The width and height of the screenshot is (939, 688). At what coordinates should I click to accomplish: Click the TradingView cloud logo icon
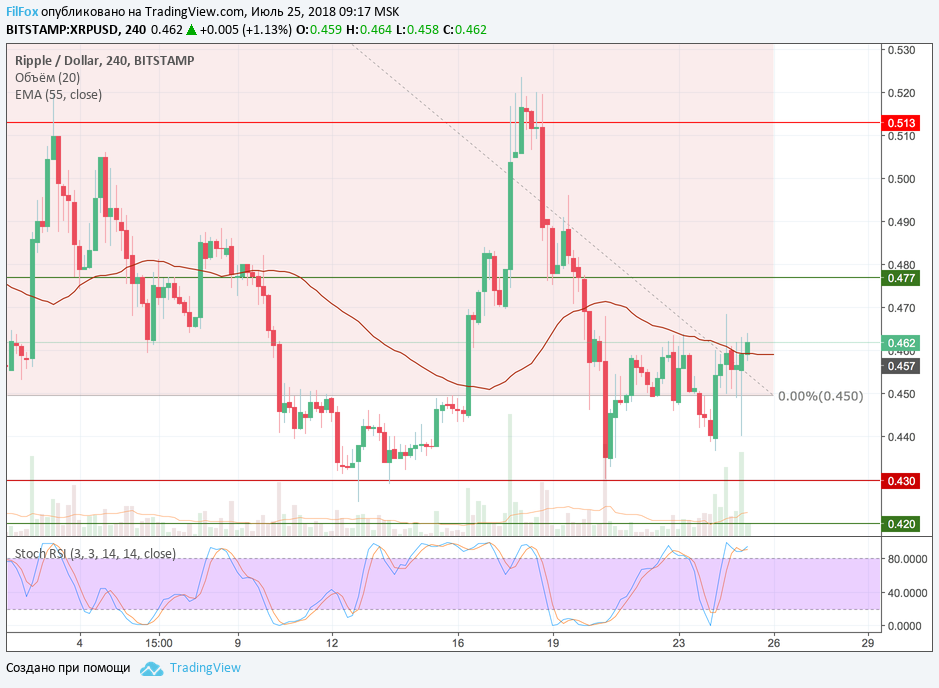(151, 669)
